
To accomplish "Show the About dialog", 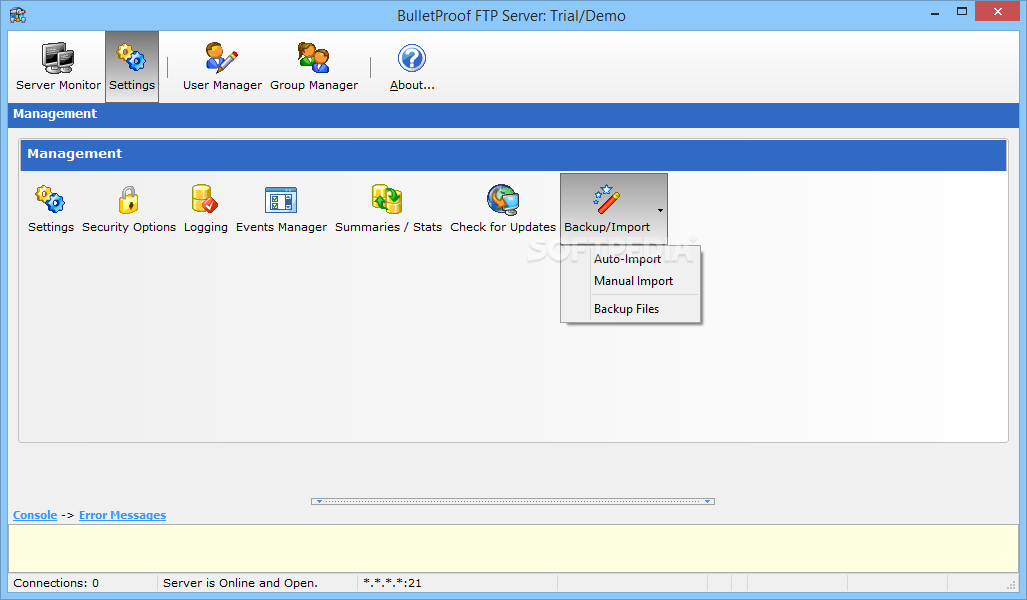I will (412, 67).
